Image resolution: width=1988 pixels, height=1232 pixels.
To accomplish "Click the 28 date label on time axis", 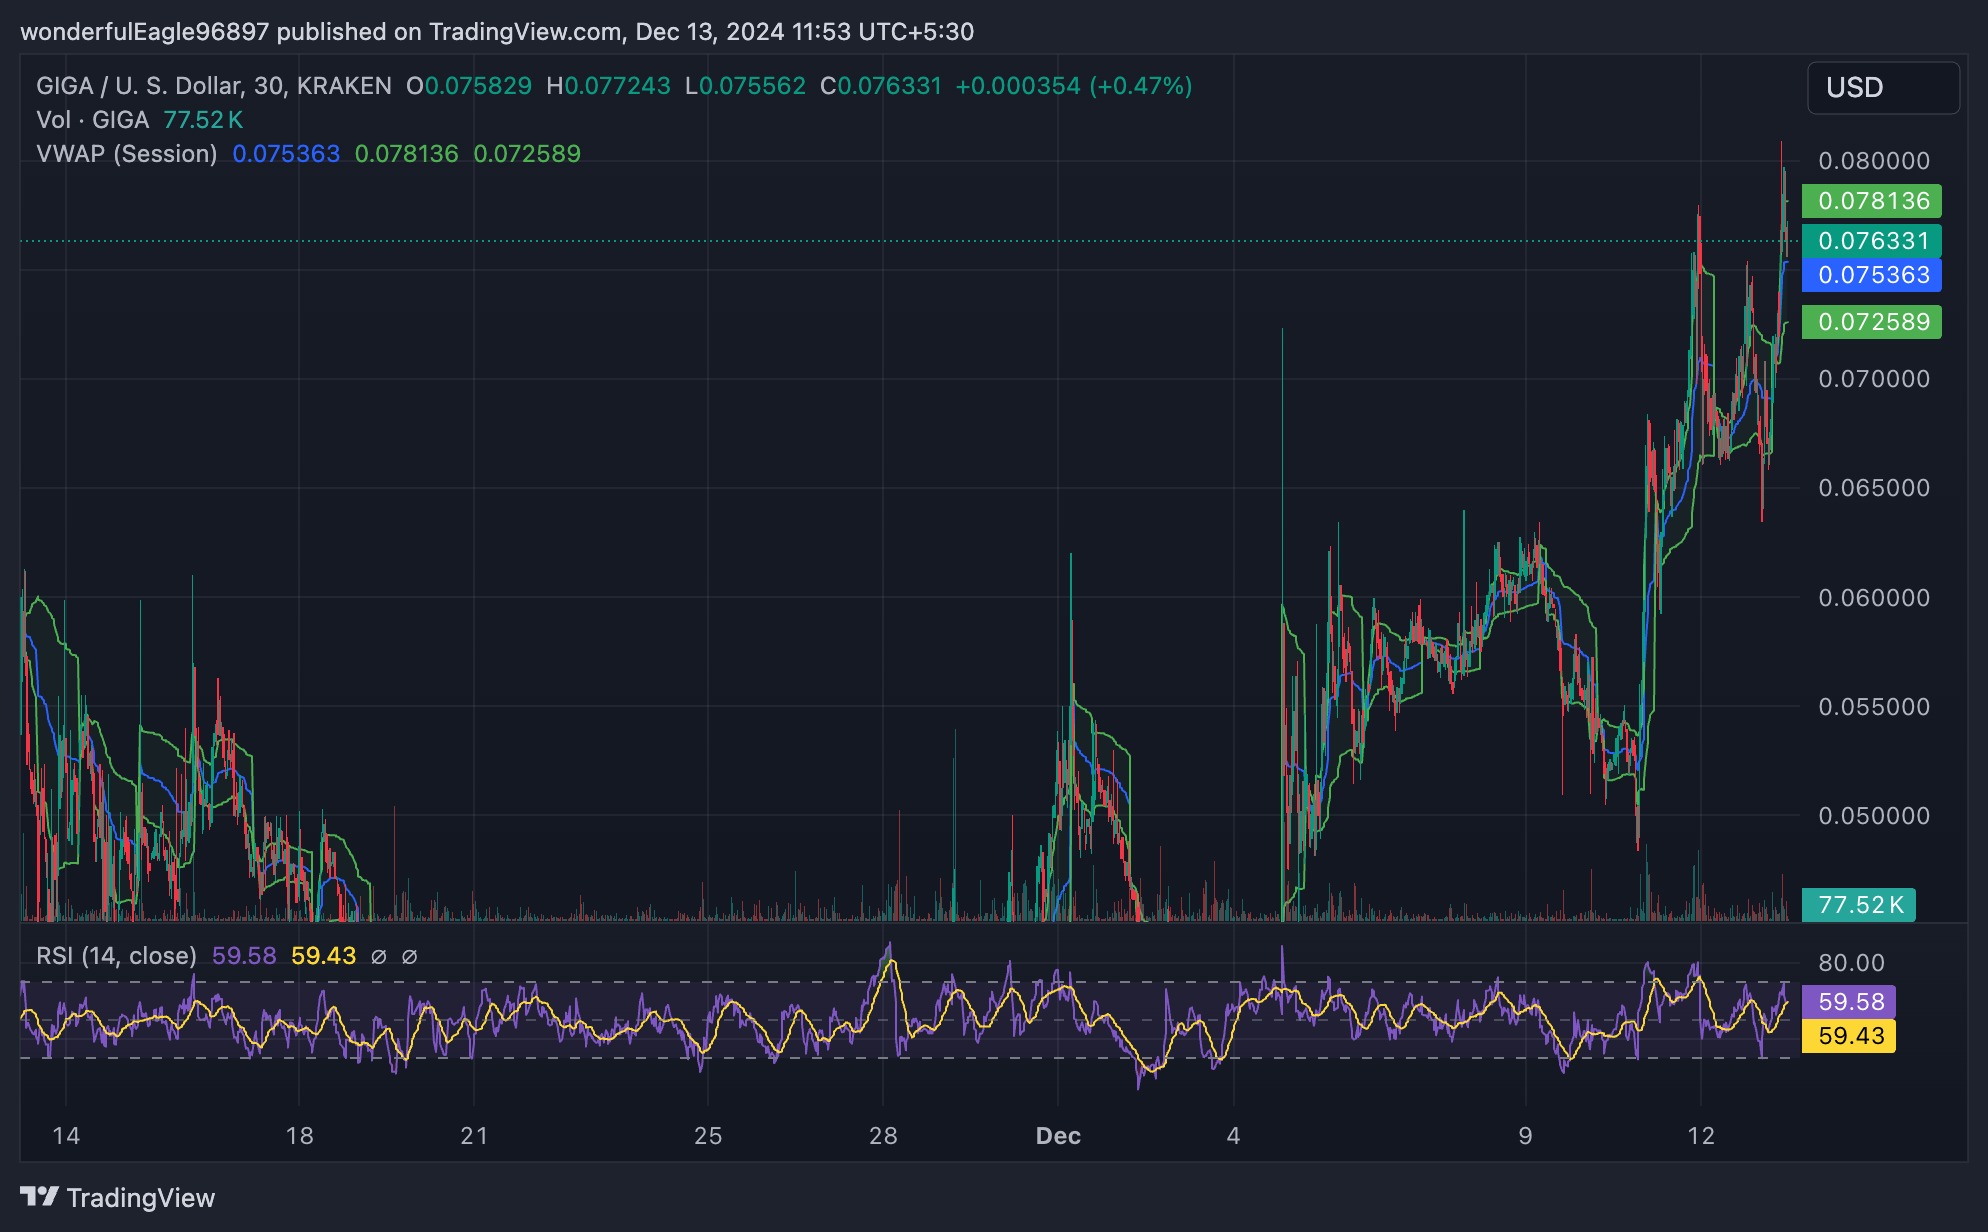I will [883, 1136].
